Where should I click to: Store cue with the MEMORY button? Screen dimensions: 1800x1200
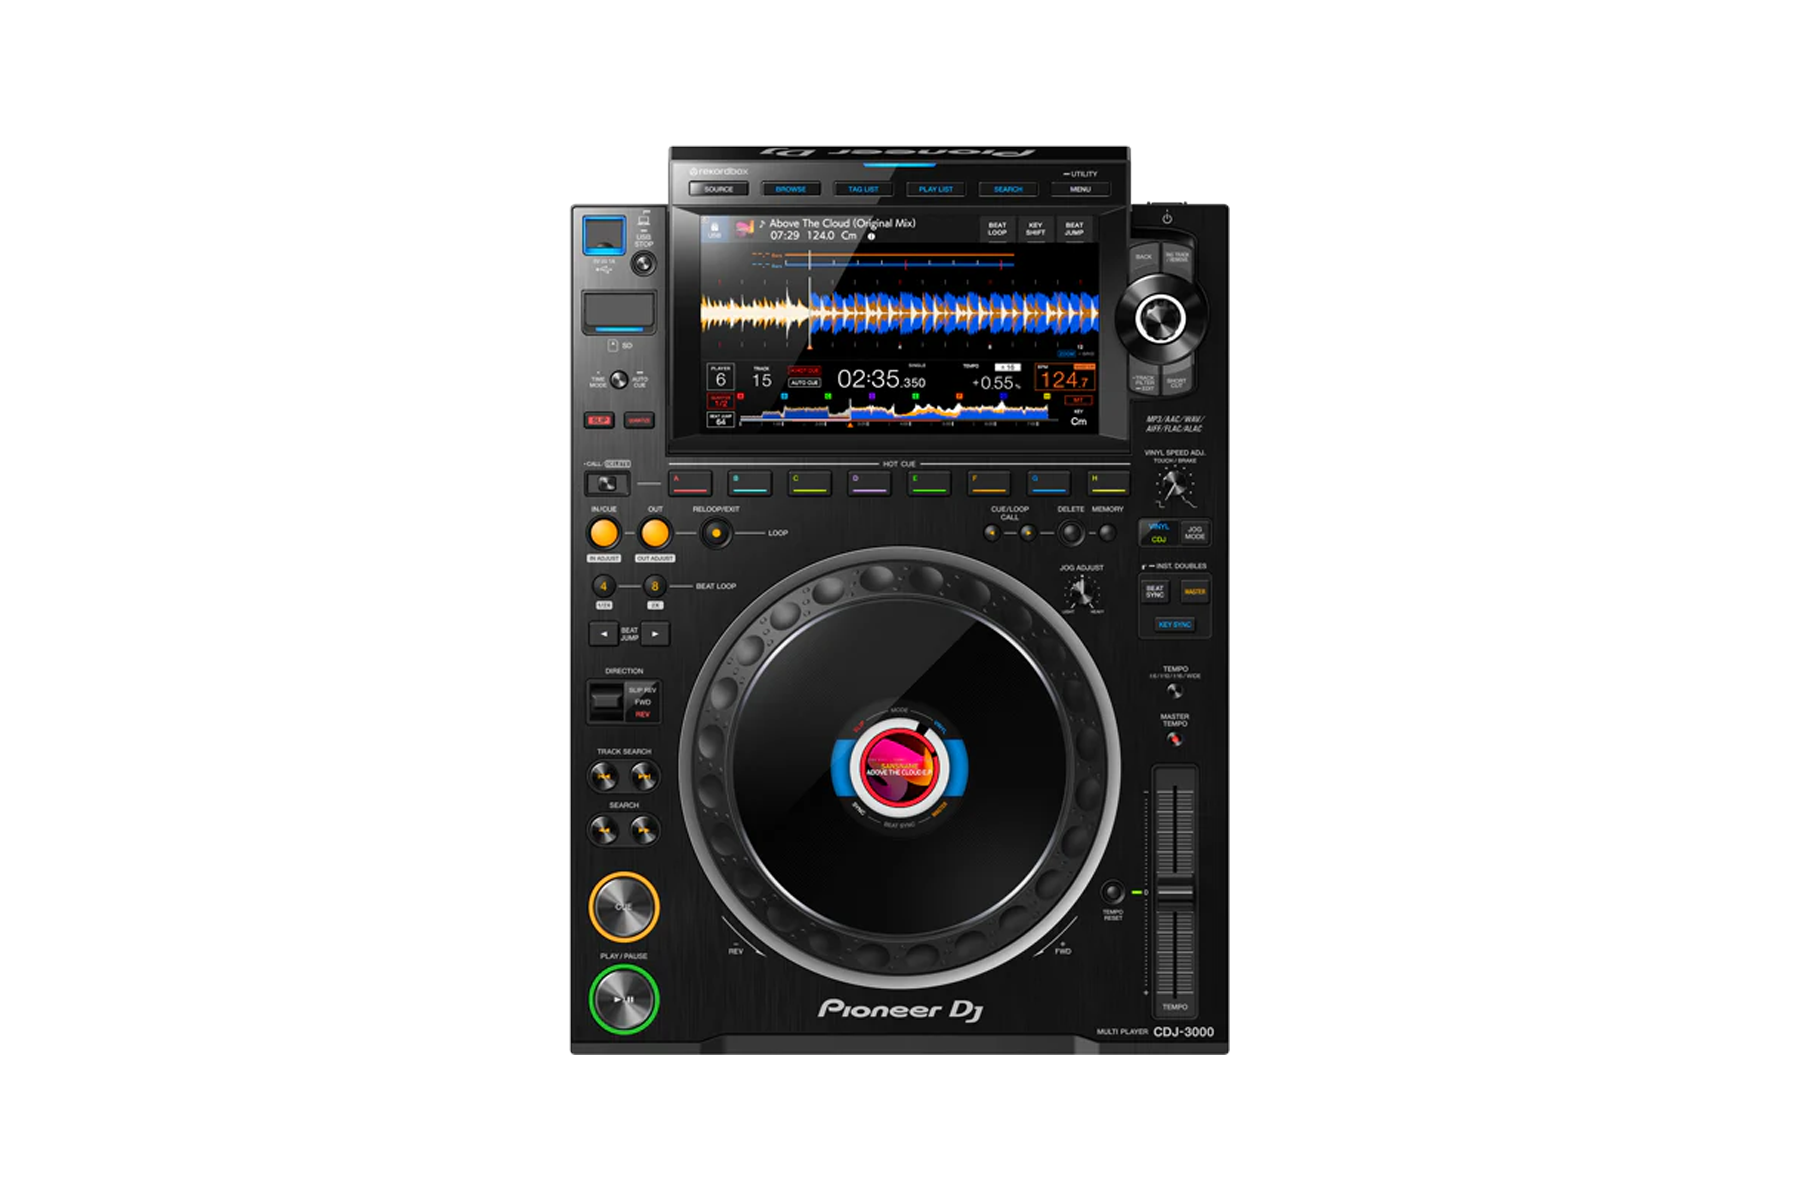pos(1107,533)
